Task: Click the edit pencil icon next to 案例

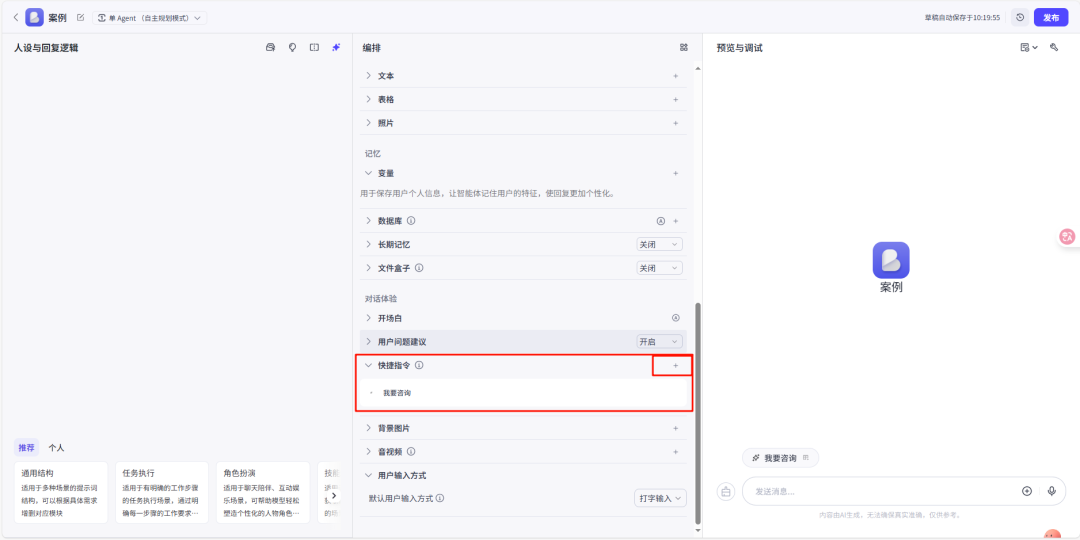Action: click(80, 17)
